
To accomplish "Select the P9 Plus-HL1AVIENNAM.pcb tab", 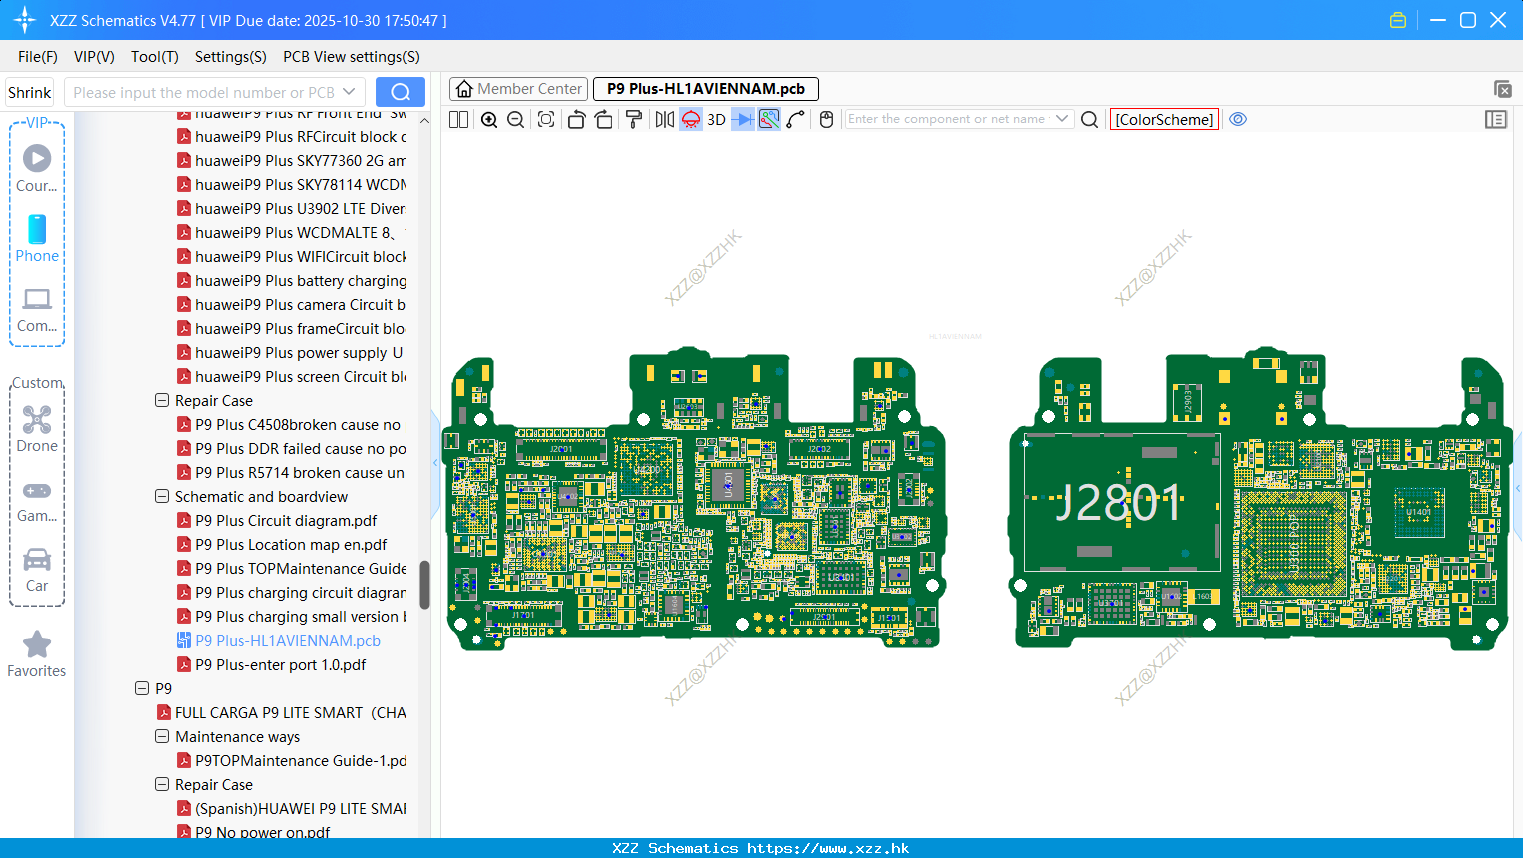I will (706, 89).
